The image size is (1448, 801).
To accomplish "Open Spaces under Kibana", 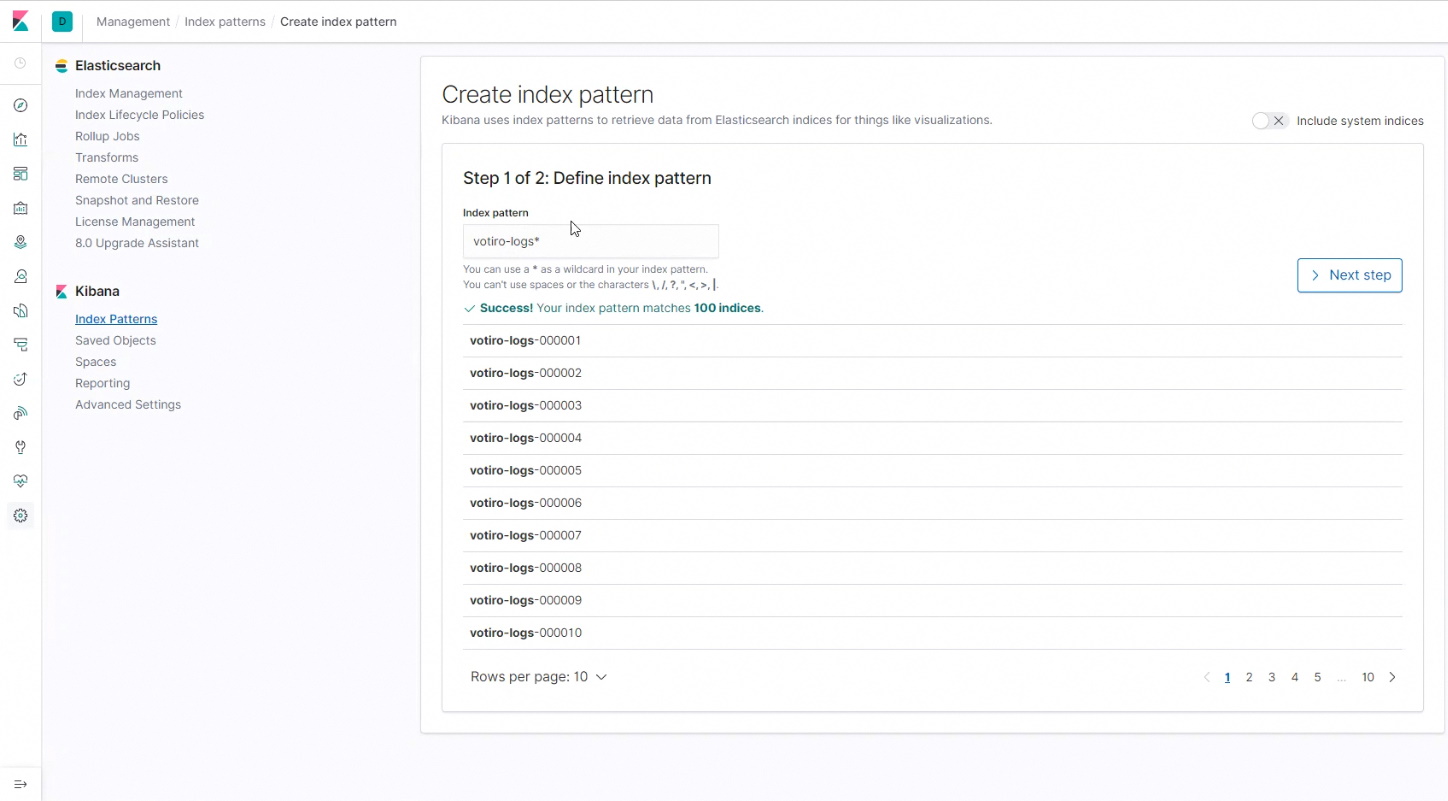I will 96,362.
